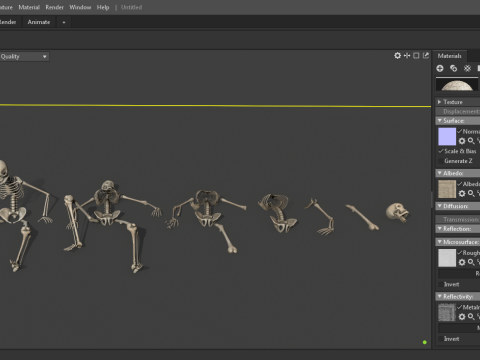Open the Render menu in menu bar
The width and height of the screenshot is (480, 360).
[x=54, y=7]
